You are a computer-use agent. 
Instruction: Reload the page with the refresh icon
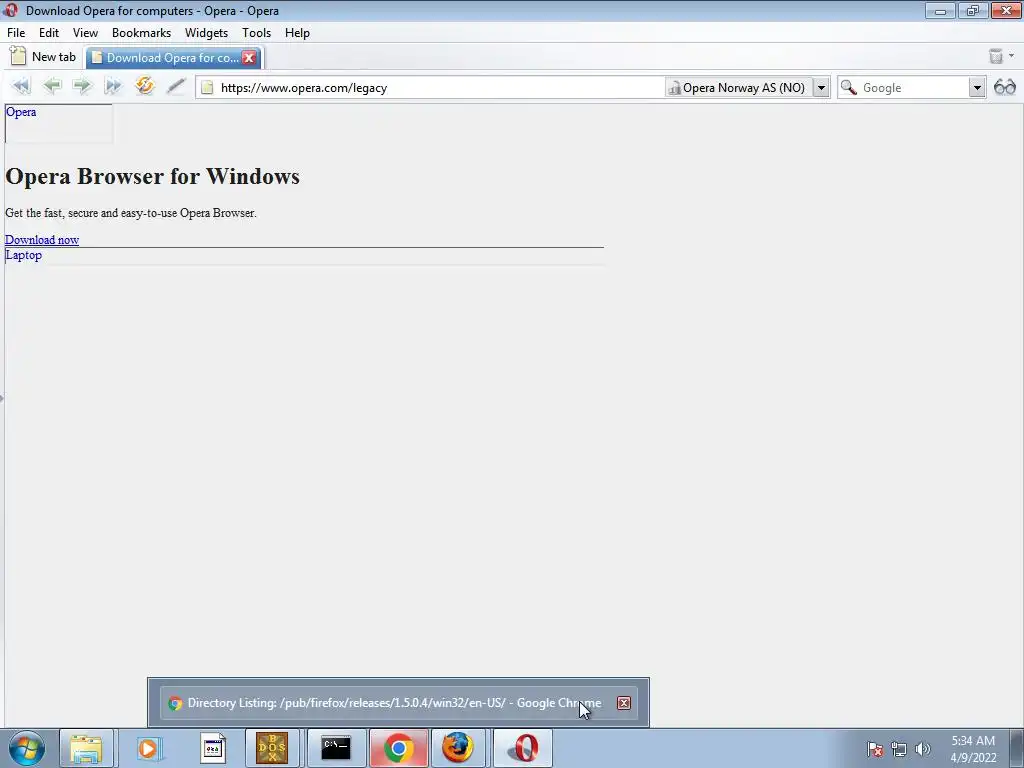point(145,86)
